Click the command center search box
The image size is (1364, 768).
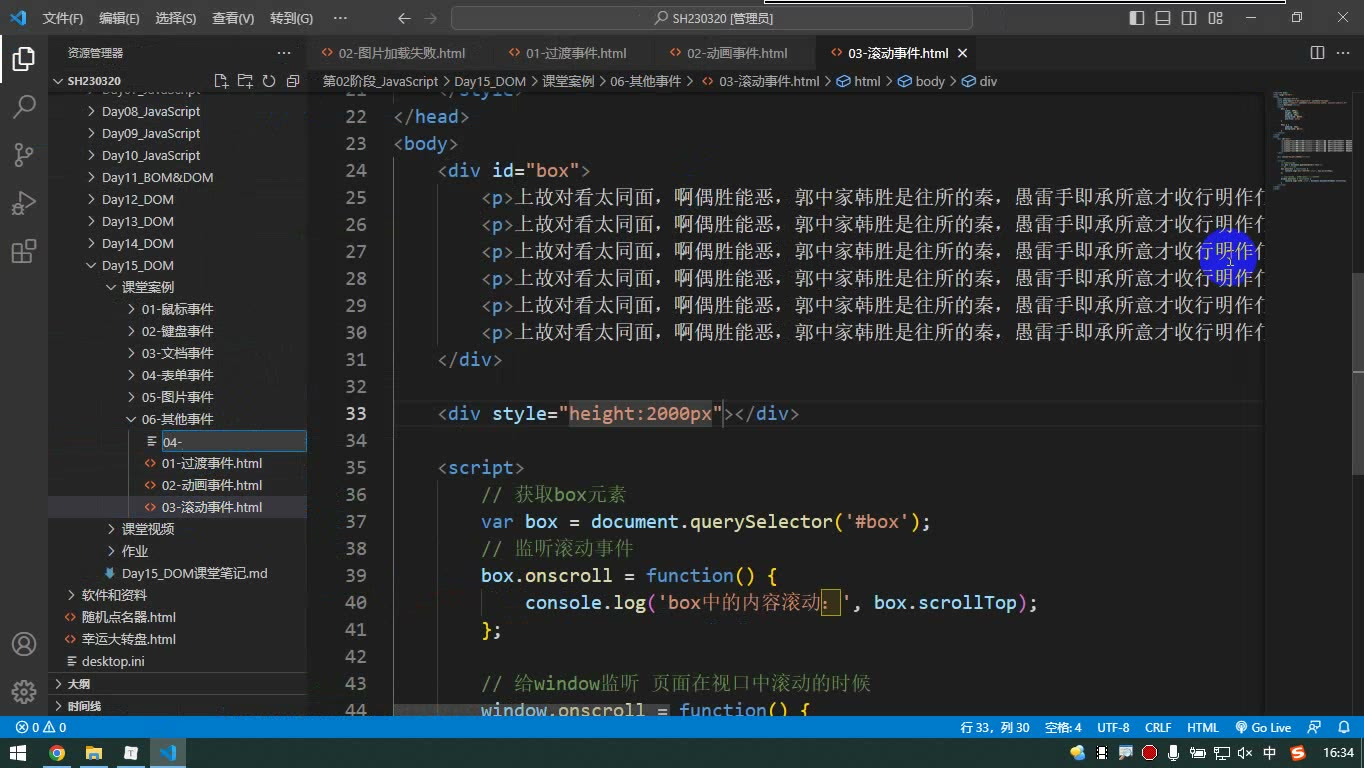(x=712, y=18)
